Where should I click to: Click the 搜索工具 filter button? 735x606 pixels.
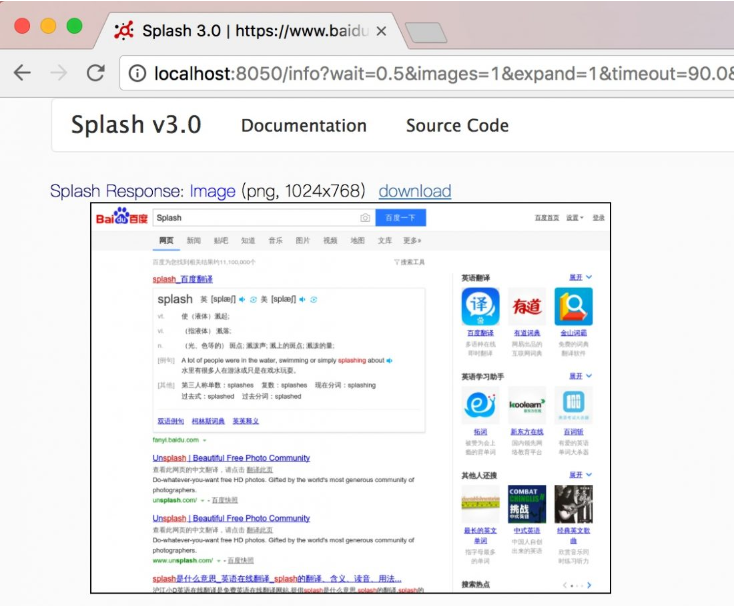[409, 262]
